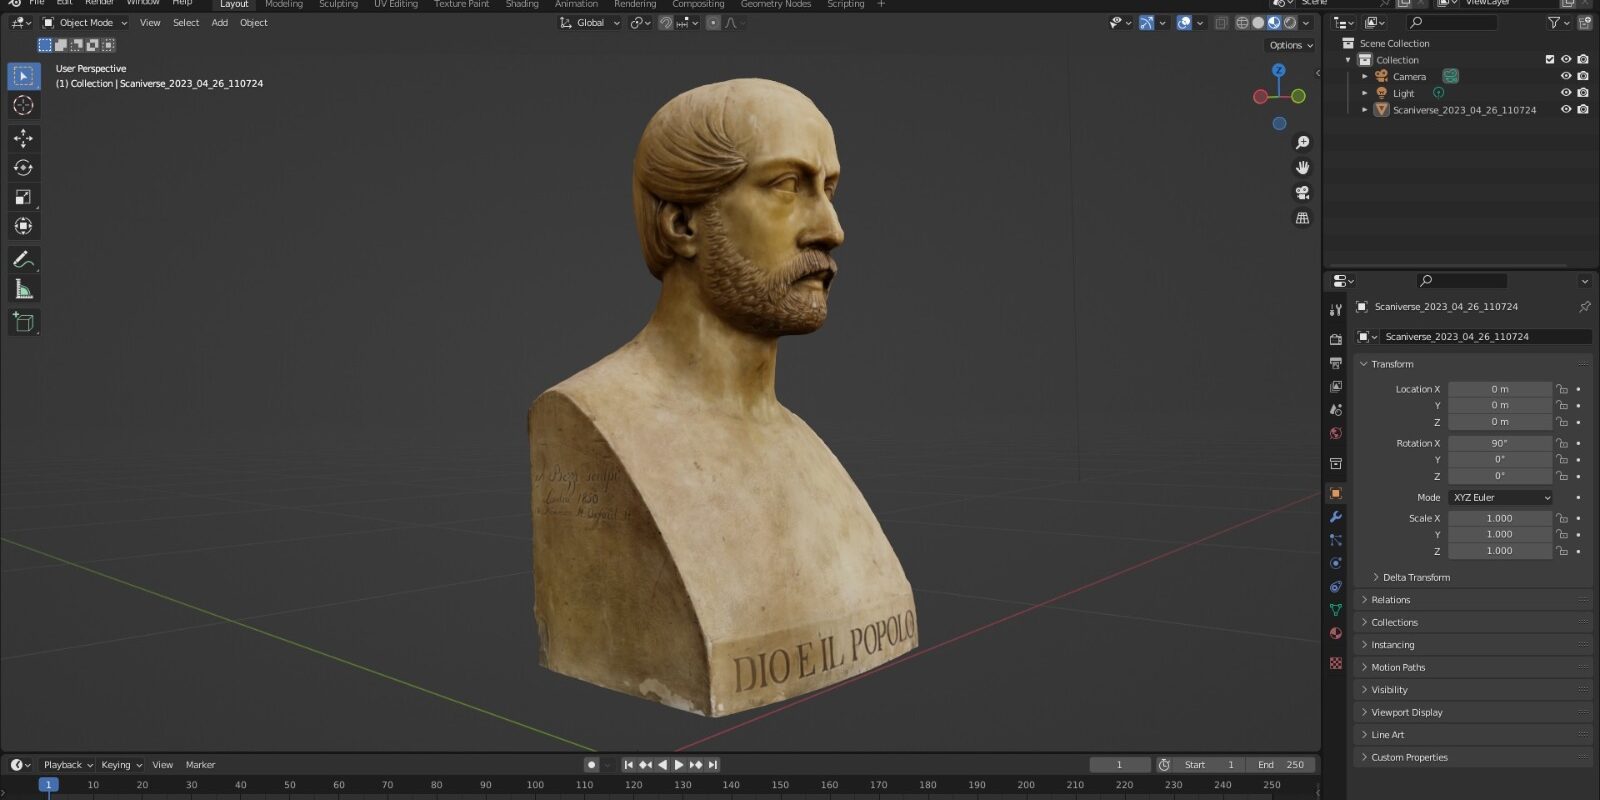Open the XYZ Euler rotation mode dropdown
1600x800 pixels.
1500,497
